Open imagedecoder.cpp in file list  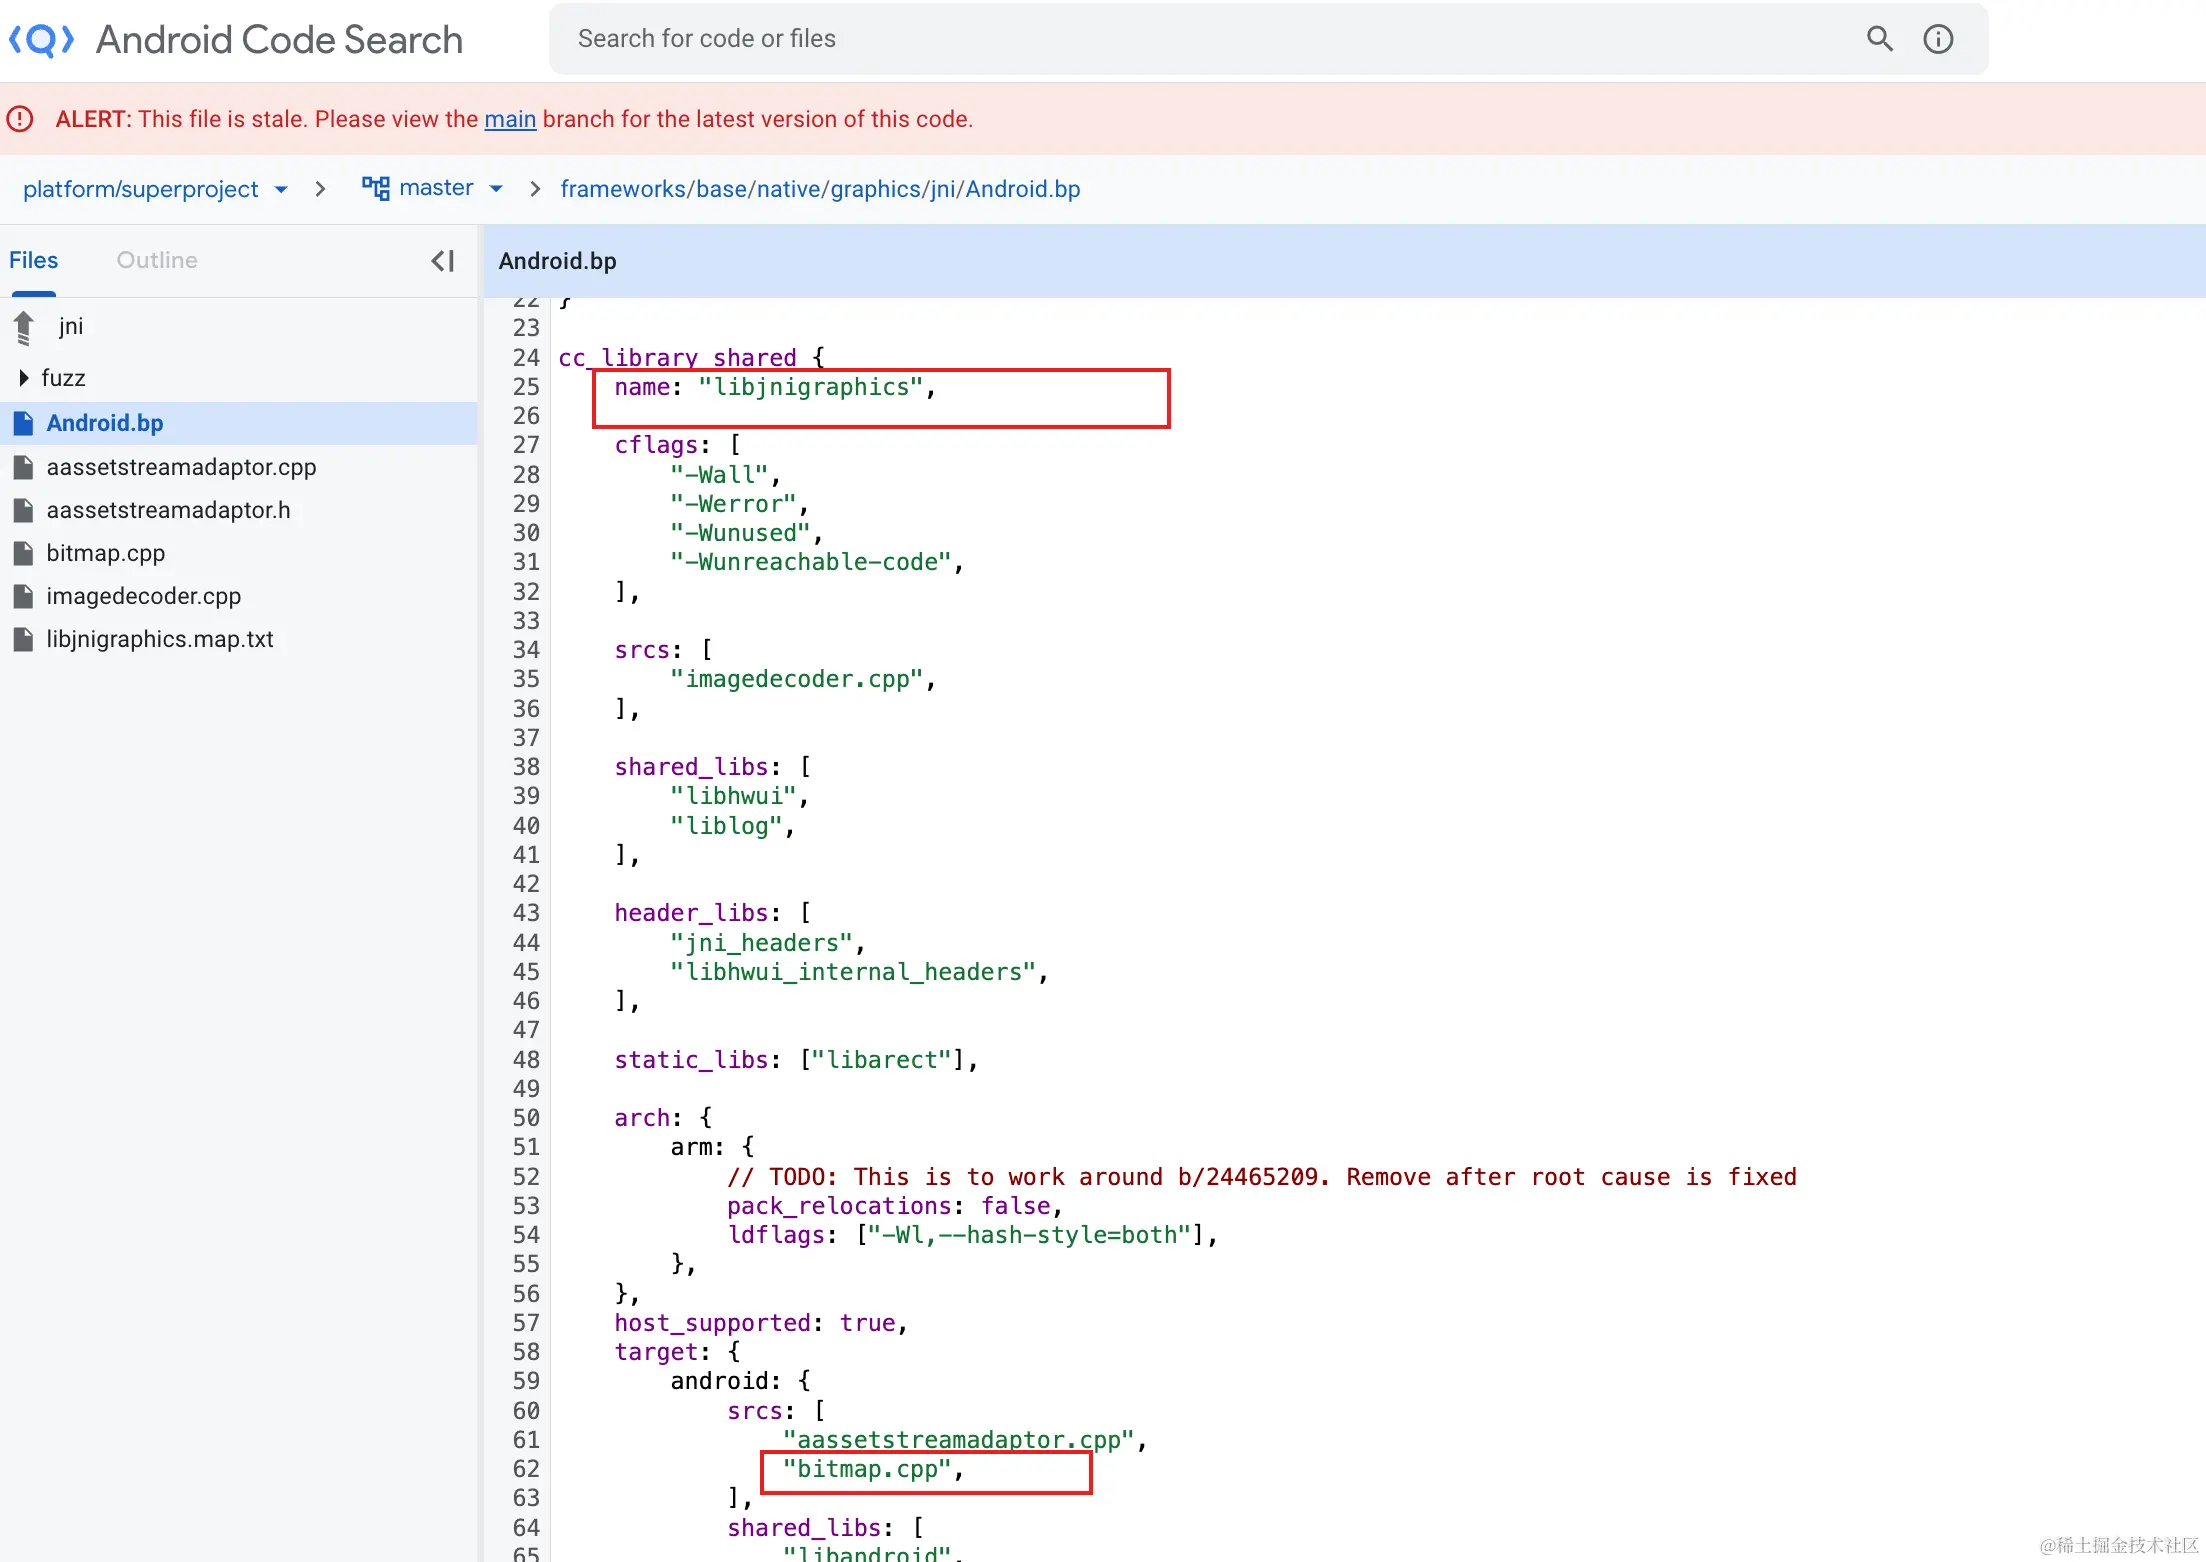144,596
